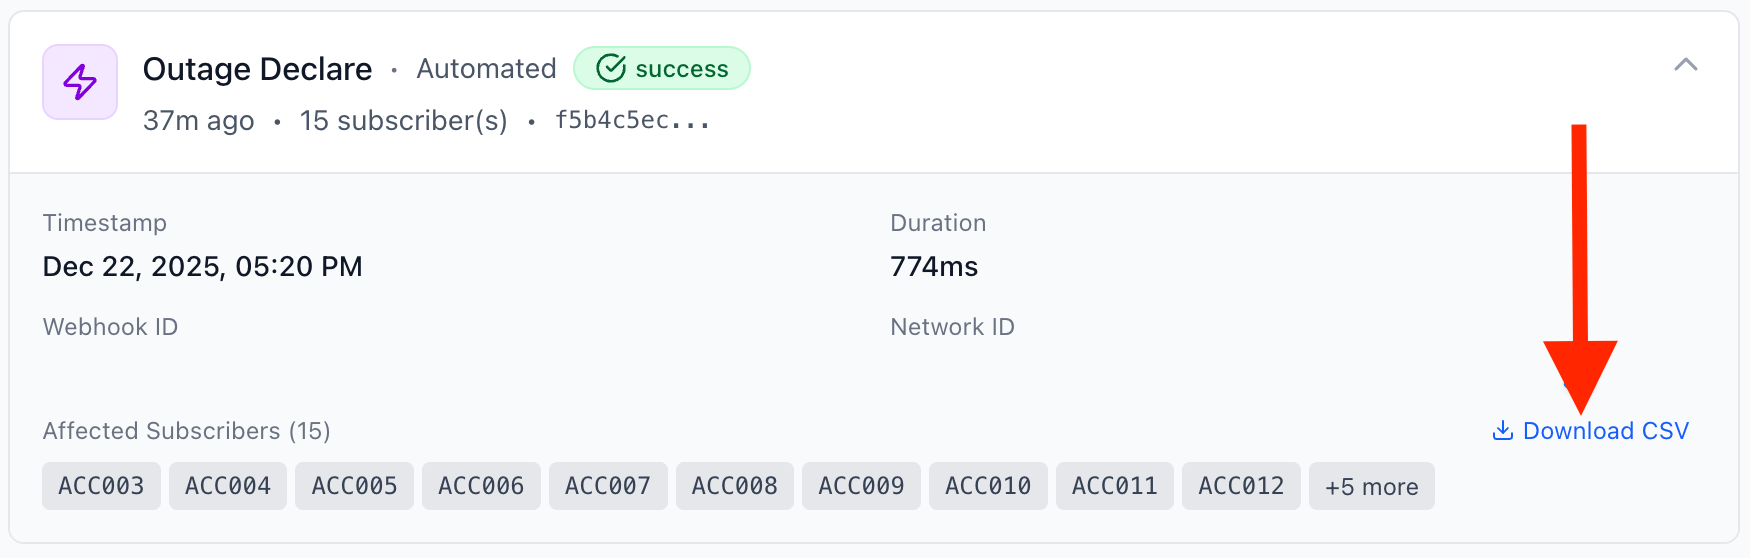
Task: Click subscriber tag ACC008
Action: (x=734, y=486)
